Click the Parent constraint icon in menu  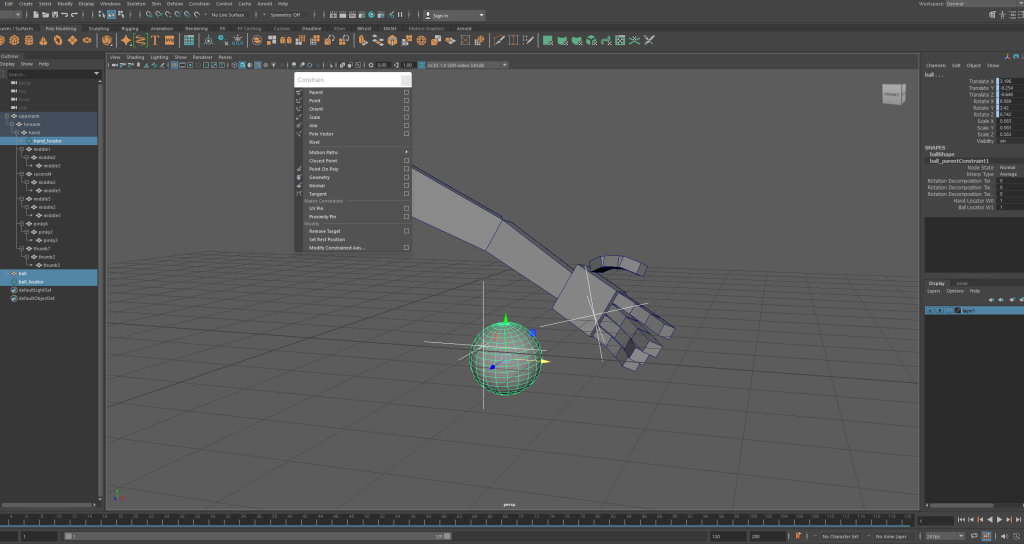[298, 93]
